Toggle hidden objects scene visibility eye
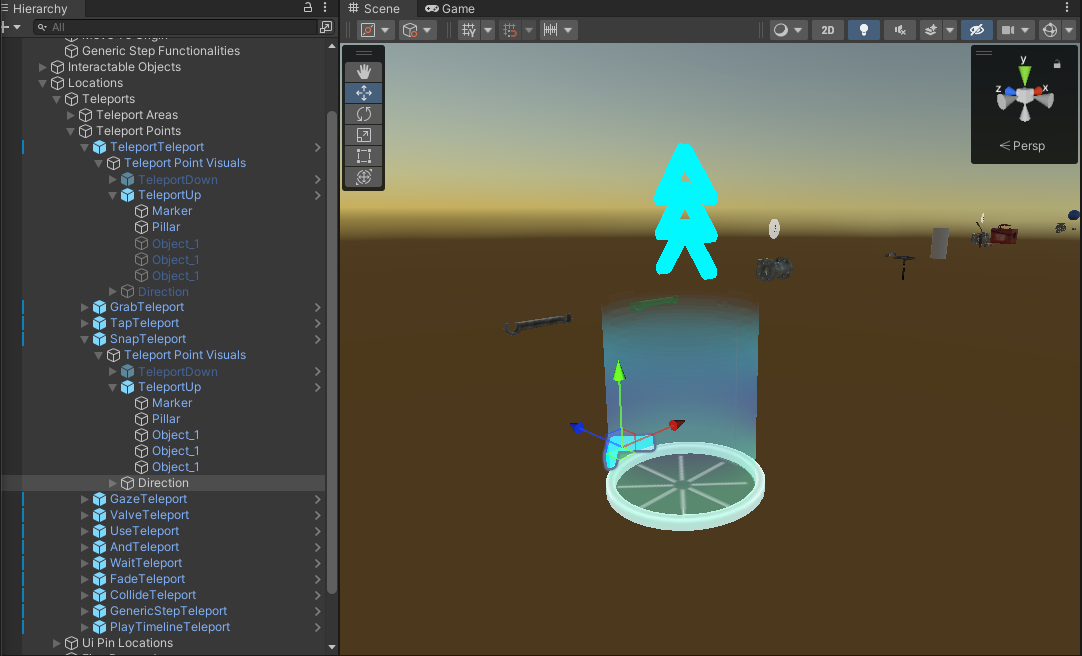Image resolution: width=1082 pixels, height=656 pixels. pos(977,30)
